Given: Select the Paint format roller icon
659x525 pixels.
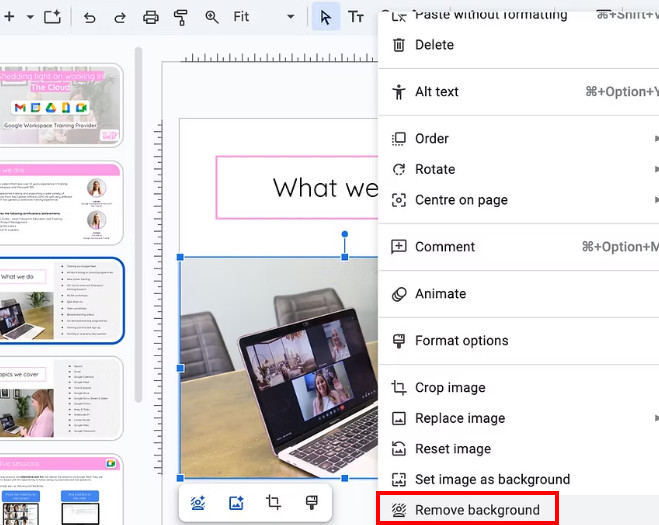Looking at the screenshot, I should coord(181,17).
